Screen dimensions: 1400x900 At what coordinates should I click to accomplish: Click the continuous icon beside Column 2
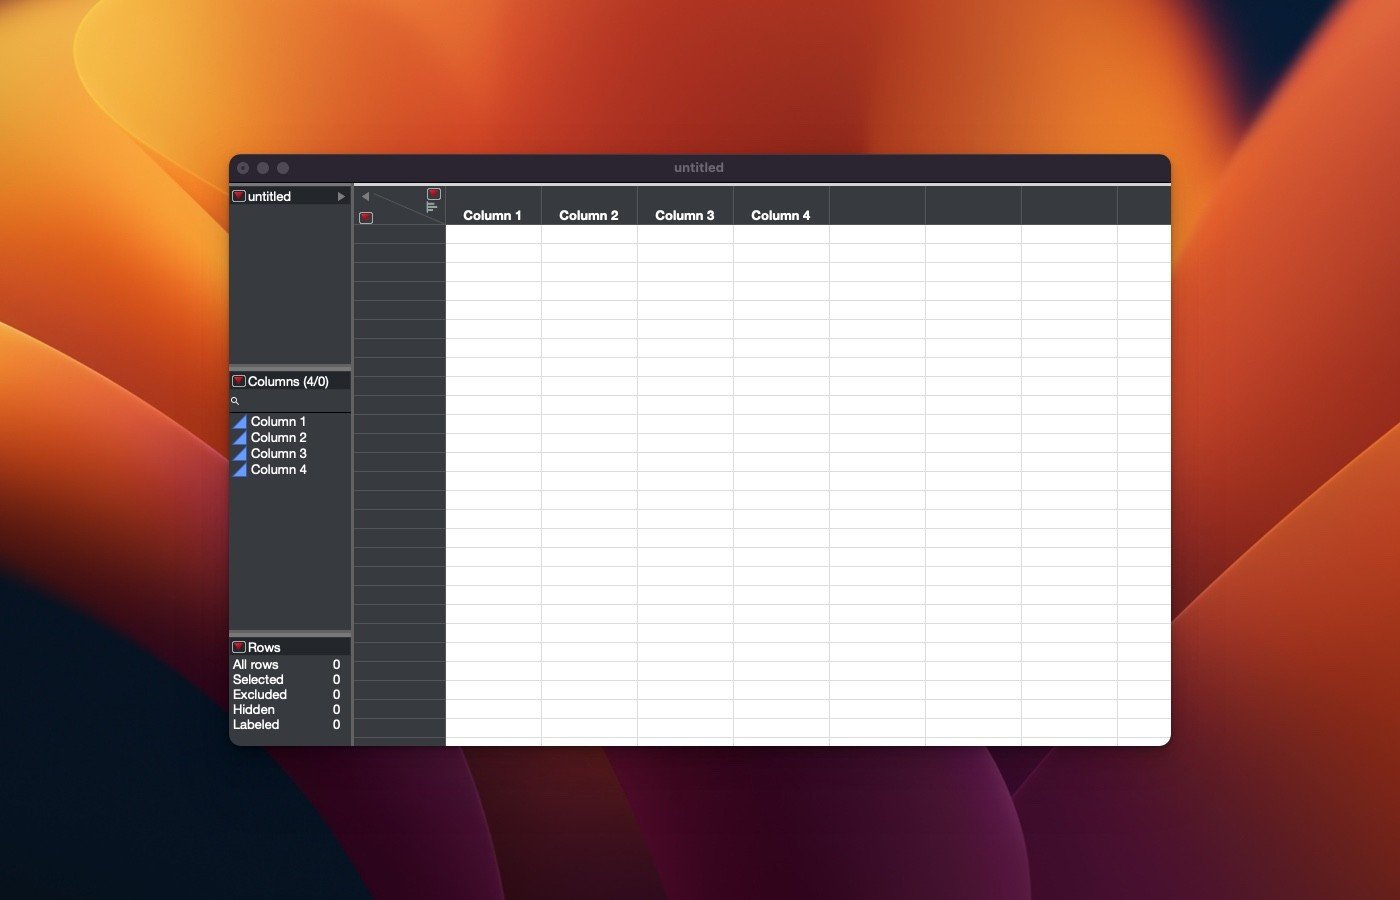point(240,438)
